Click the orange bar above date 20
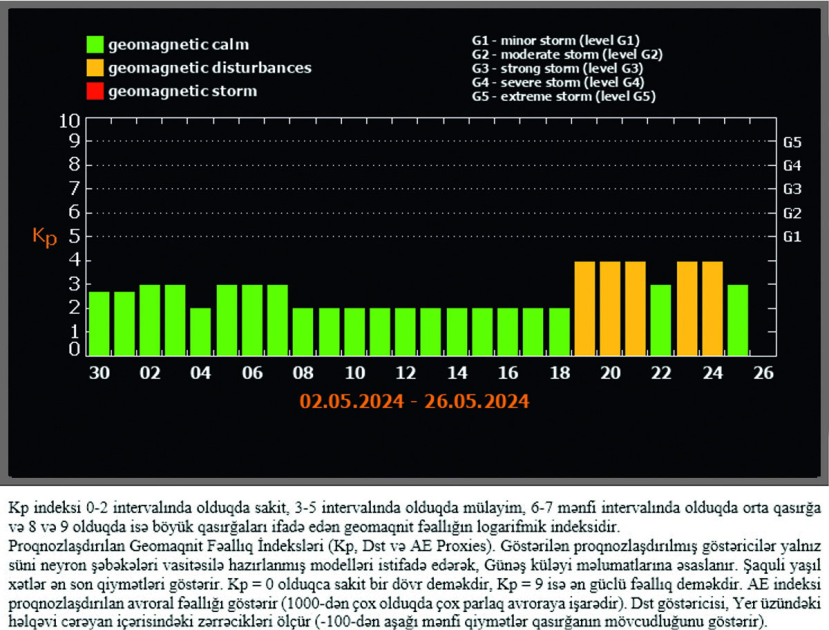This screenshot has width=829, height=630. (x=610, y=309)
